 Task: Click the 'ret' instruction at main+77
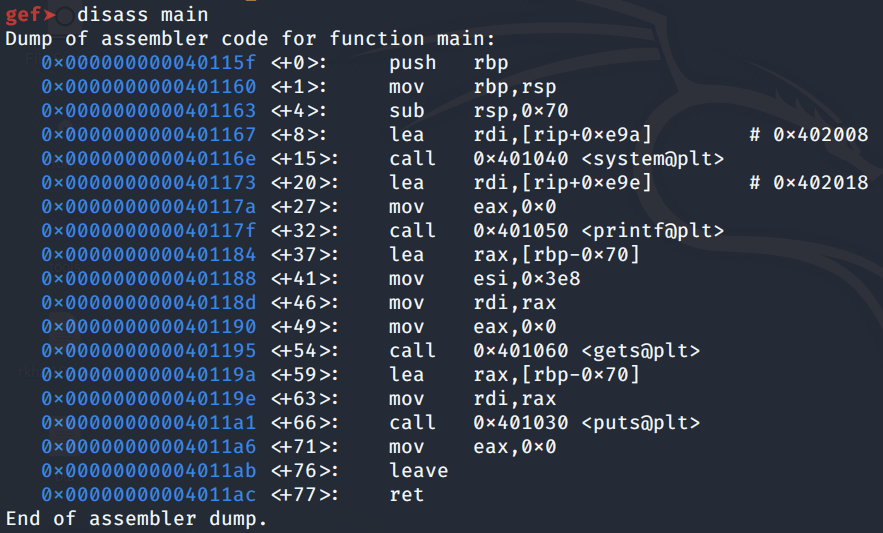pyautogui.click(x=406, y=494)
